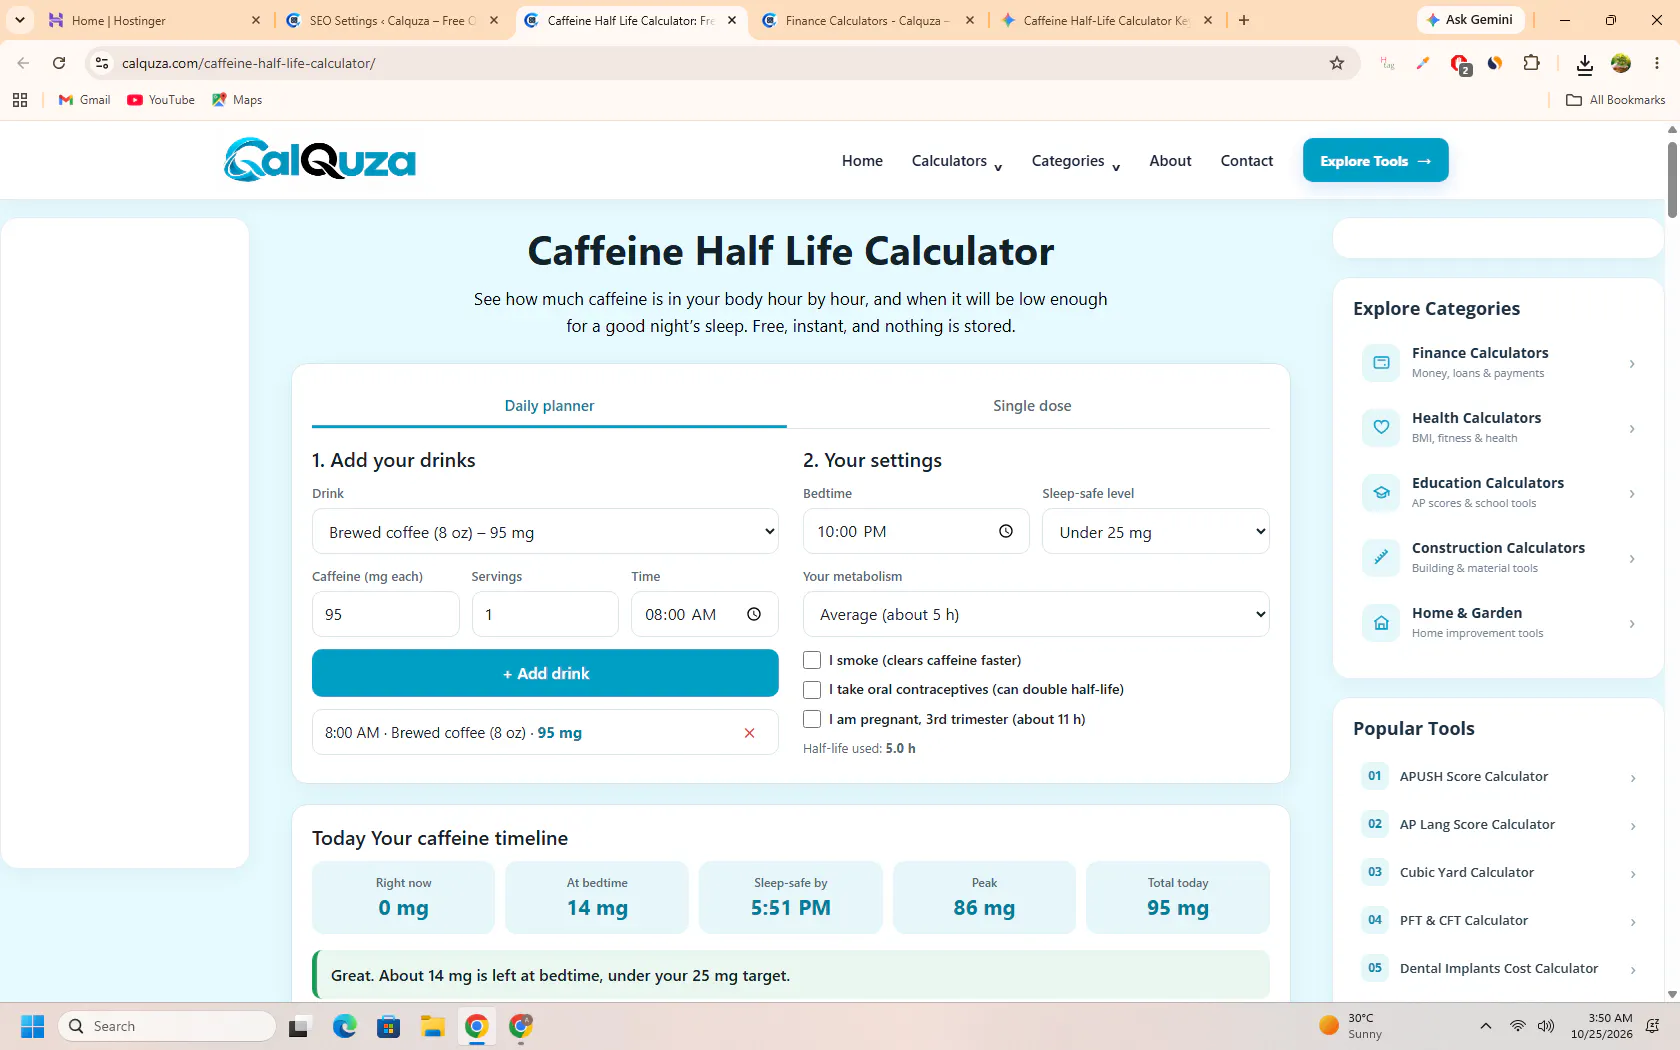Remove the 8:00 AM Brewed coffee entry
1680x1050 pixels.
(x=749, y=733)
